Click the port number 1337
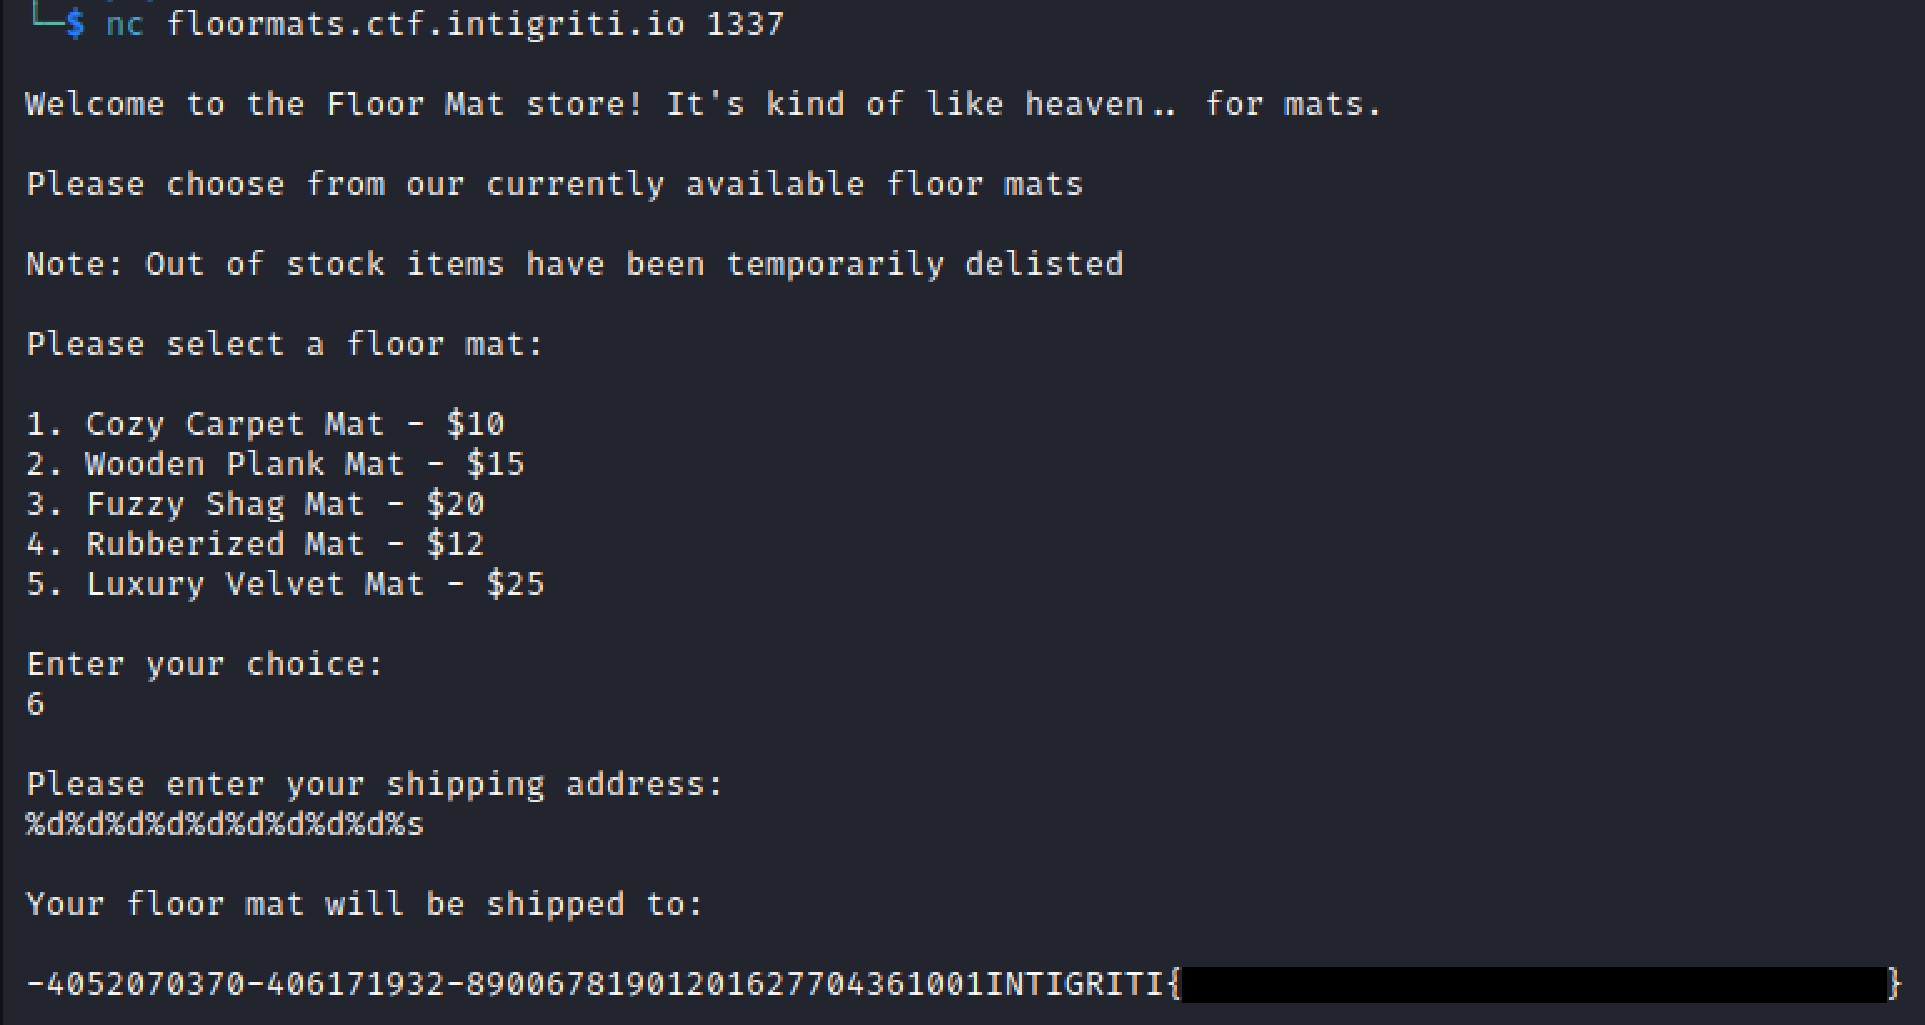This screenshot has height=1025, width=1925. (x=745, y=24)
